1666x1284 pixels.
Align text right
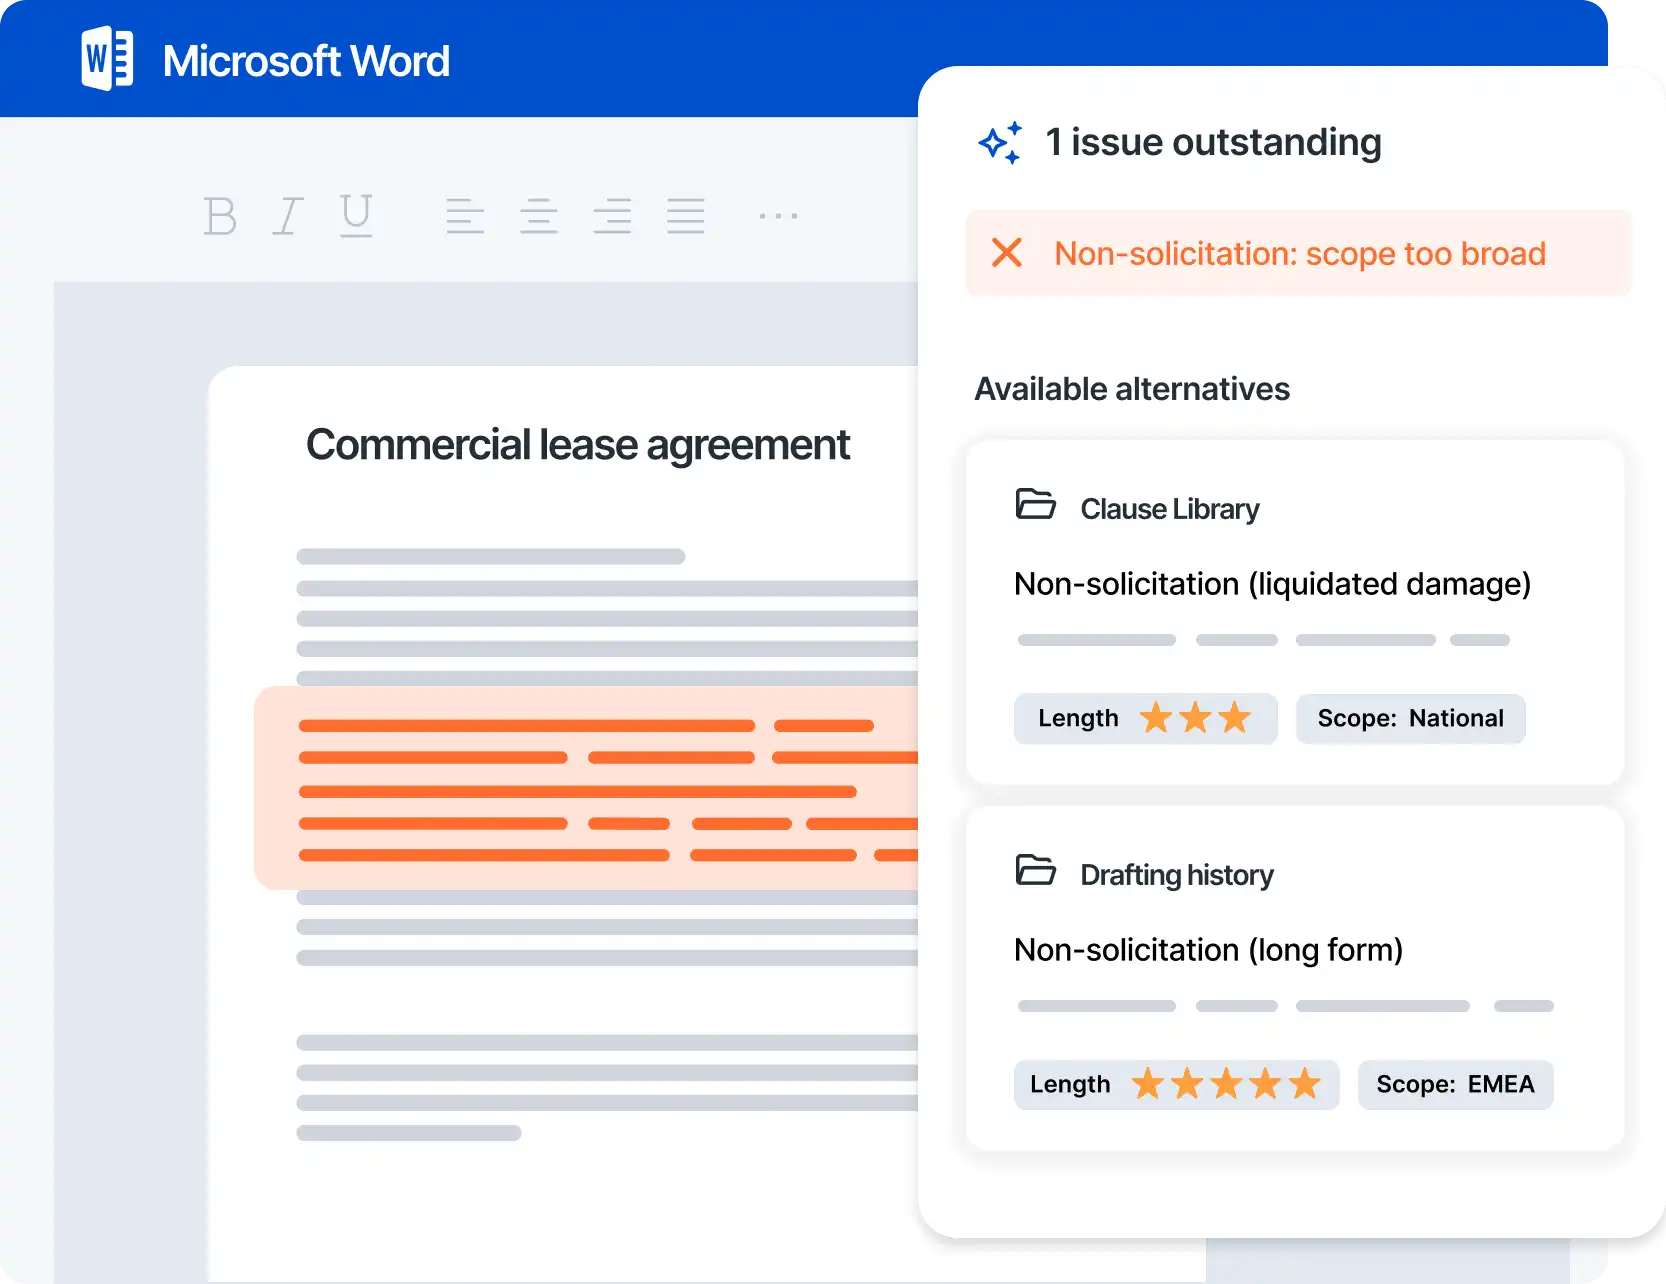coord(612,216)
